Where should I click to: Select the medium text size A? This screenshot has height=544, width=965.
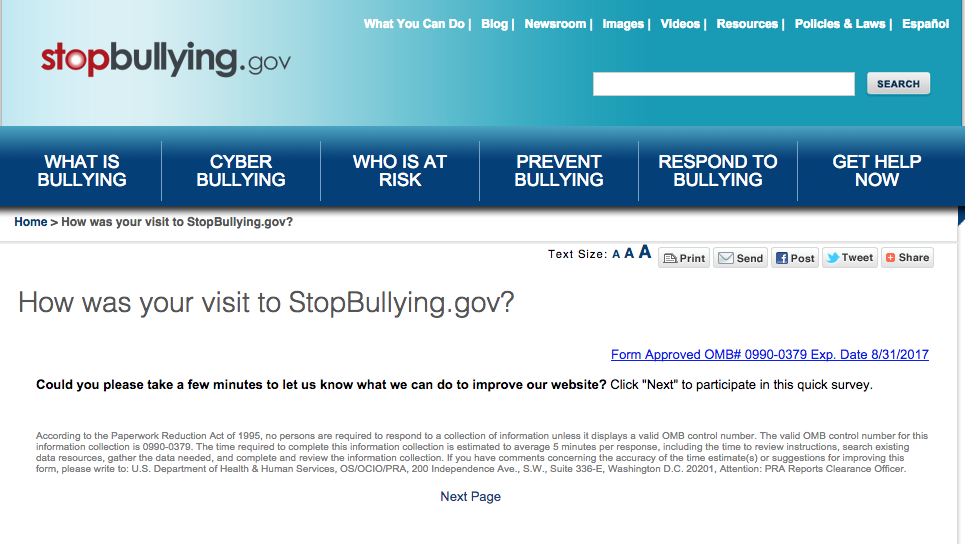tap(629, 254)
